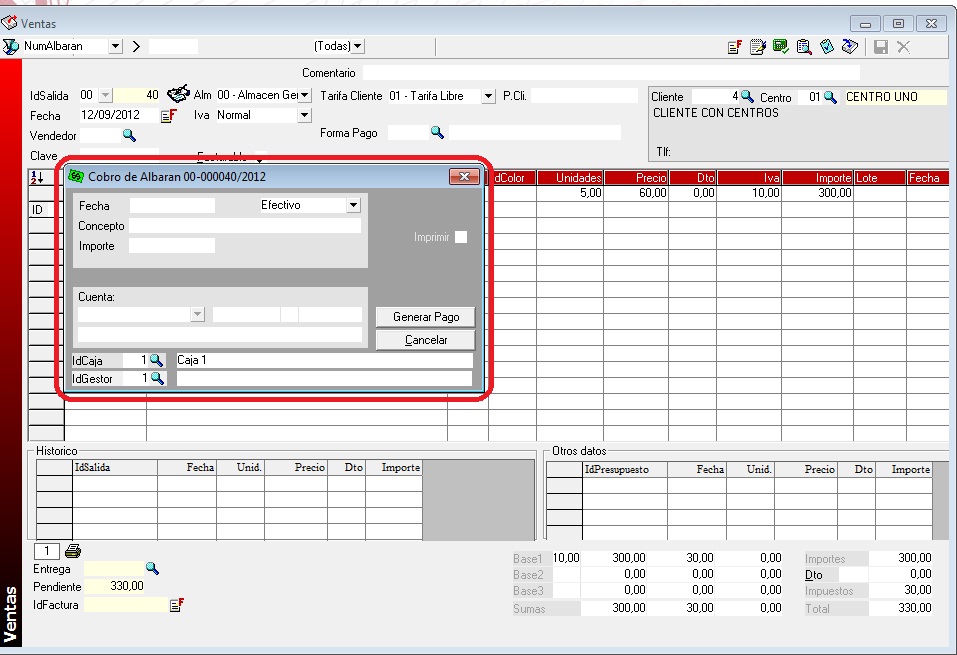The image size is (957, 655).
Task: Click the blue clipboard checkmark toolbar icon
Action: 826,46
